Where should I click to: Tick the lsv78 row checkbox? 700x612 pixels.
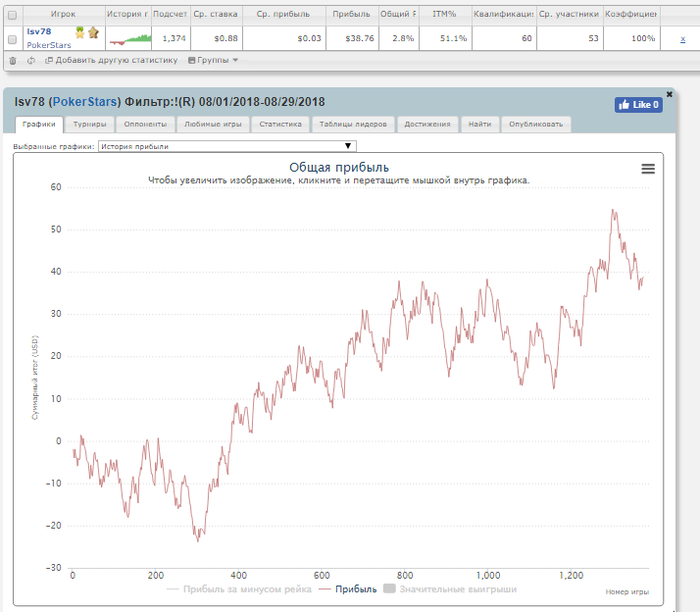(12, 40)
